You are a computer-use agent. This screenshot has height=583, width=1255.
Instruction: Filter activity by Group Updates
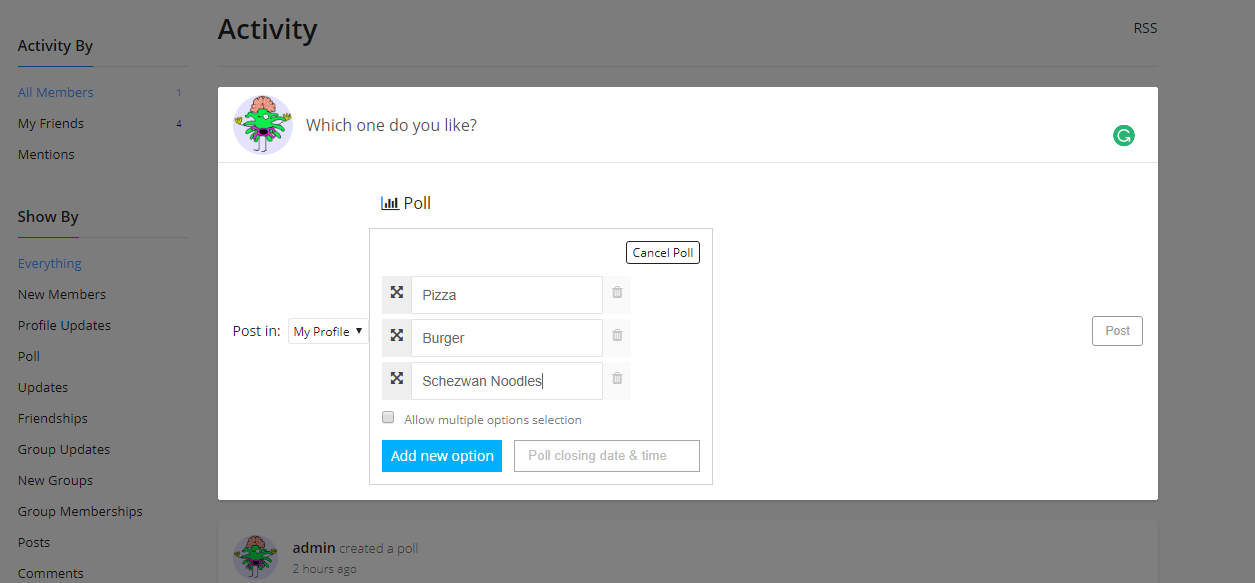pyautogui.click(x=64, y=449)
